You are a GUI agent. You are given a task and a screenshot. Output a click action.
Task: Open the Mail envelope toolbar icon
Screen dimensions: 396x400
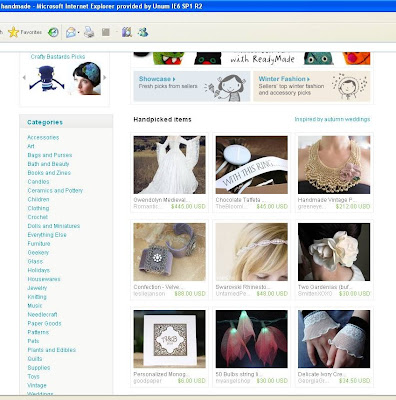[x=71, y=32]
